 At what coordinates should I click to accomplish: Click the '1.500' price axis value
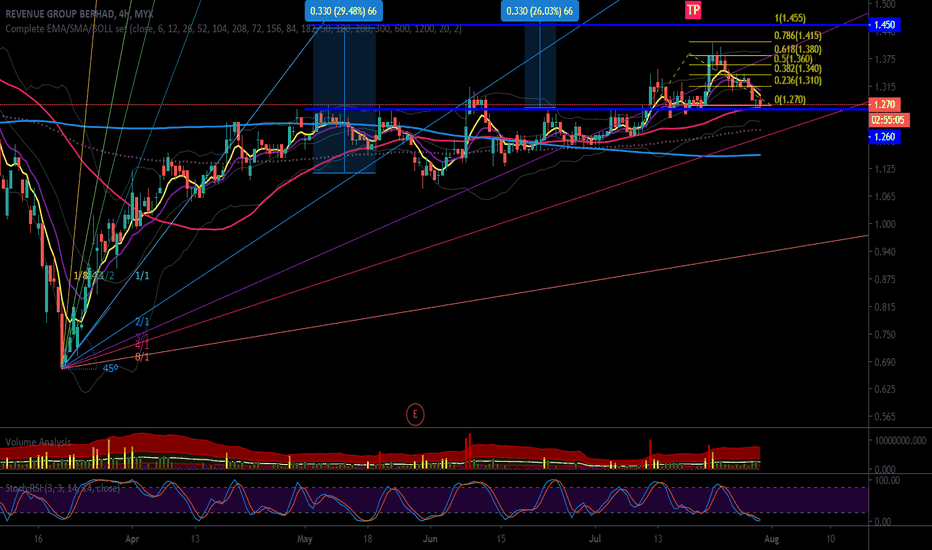(x=885, y=4)
